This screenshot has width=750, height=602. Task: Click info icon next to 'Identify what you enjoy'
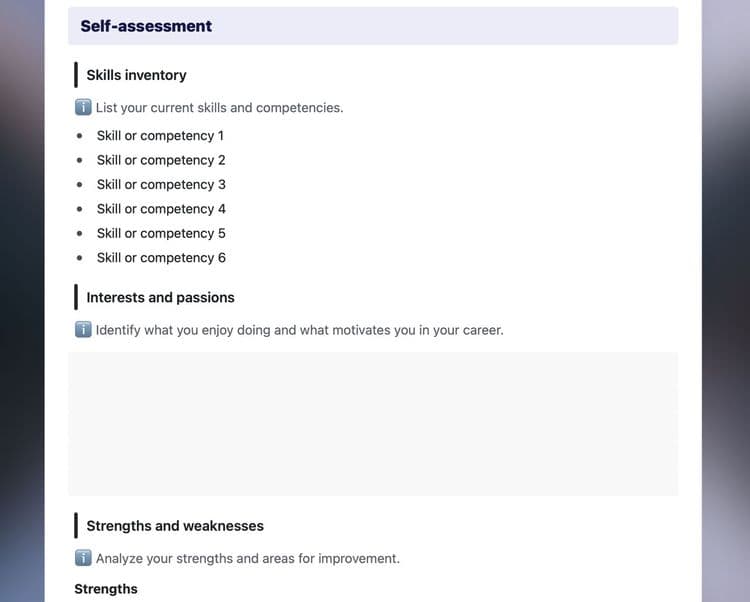tap(83, 329)
